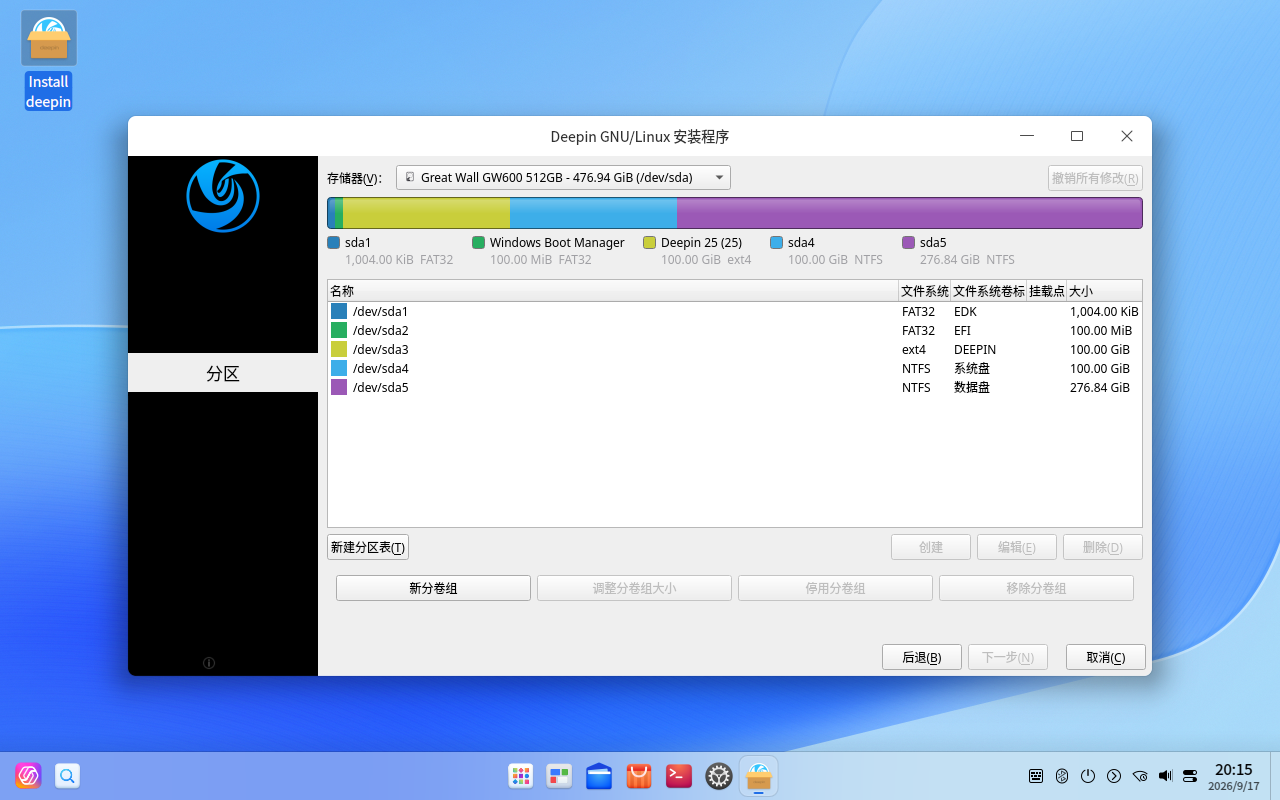Open Install deepin desktop shortcut
The height and width of the screenshot is (800, 1280).
(49, 60)
